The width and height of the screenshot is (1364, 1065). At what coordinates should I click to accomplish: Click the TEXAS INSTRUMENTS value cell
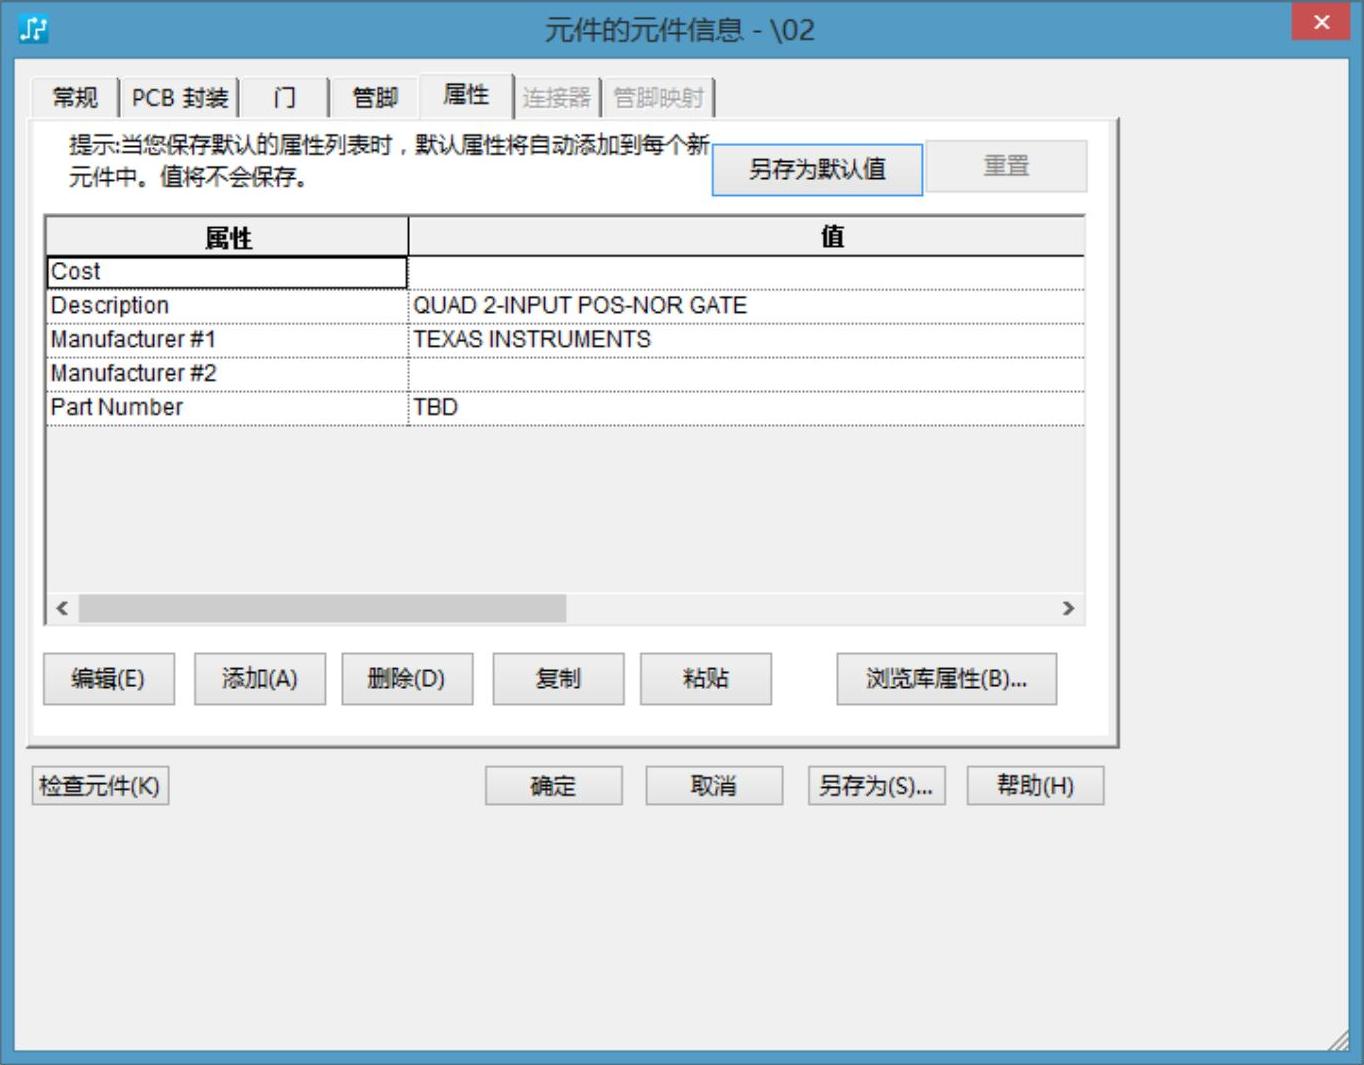(x=747, y=340)
